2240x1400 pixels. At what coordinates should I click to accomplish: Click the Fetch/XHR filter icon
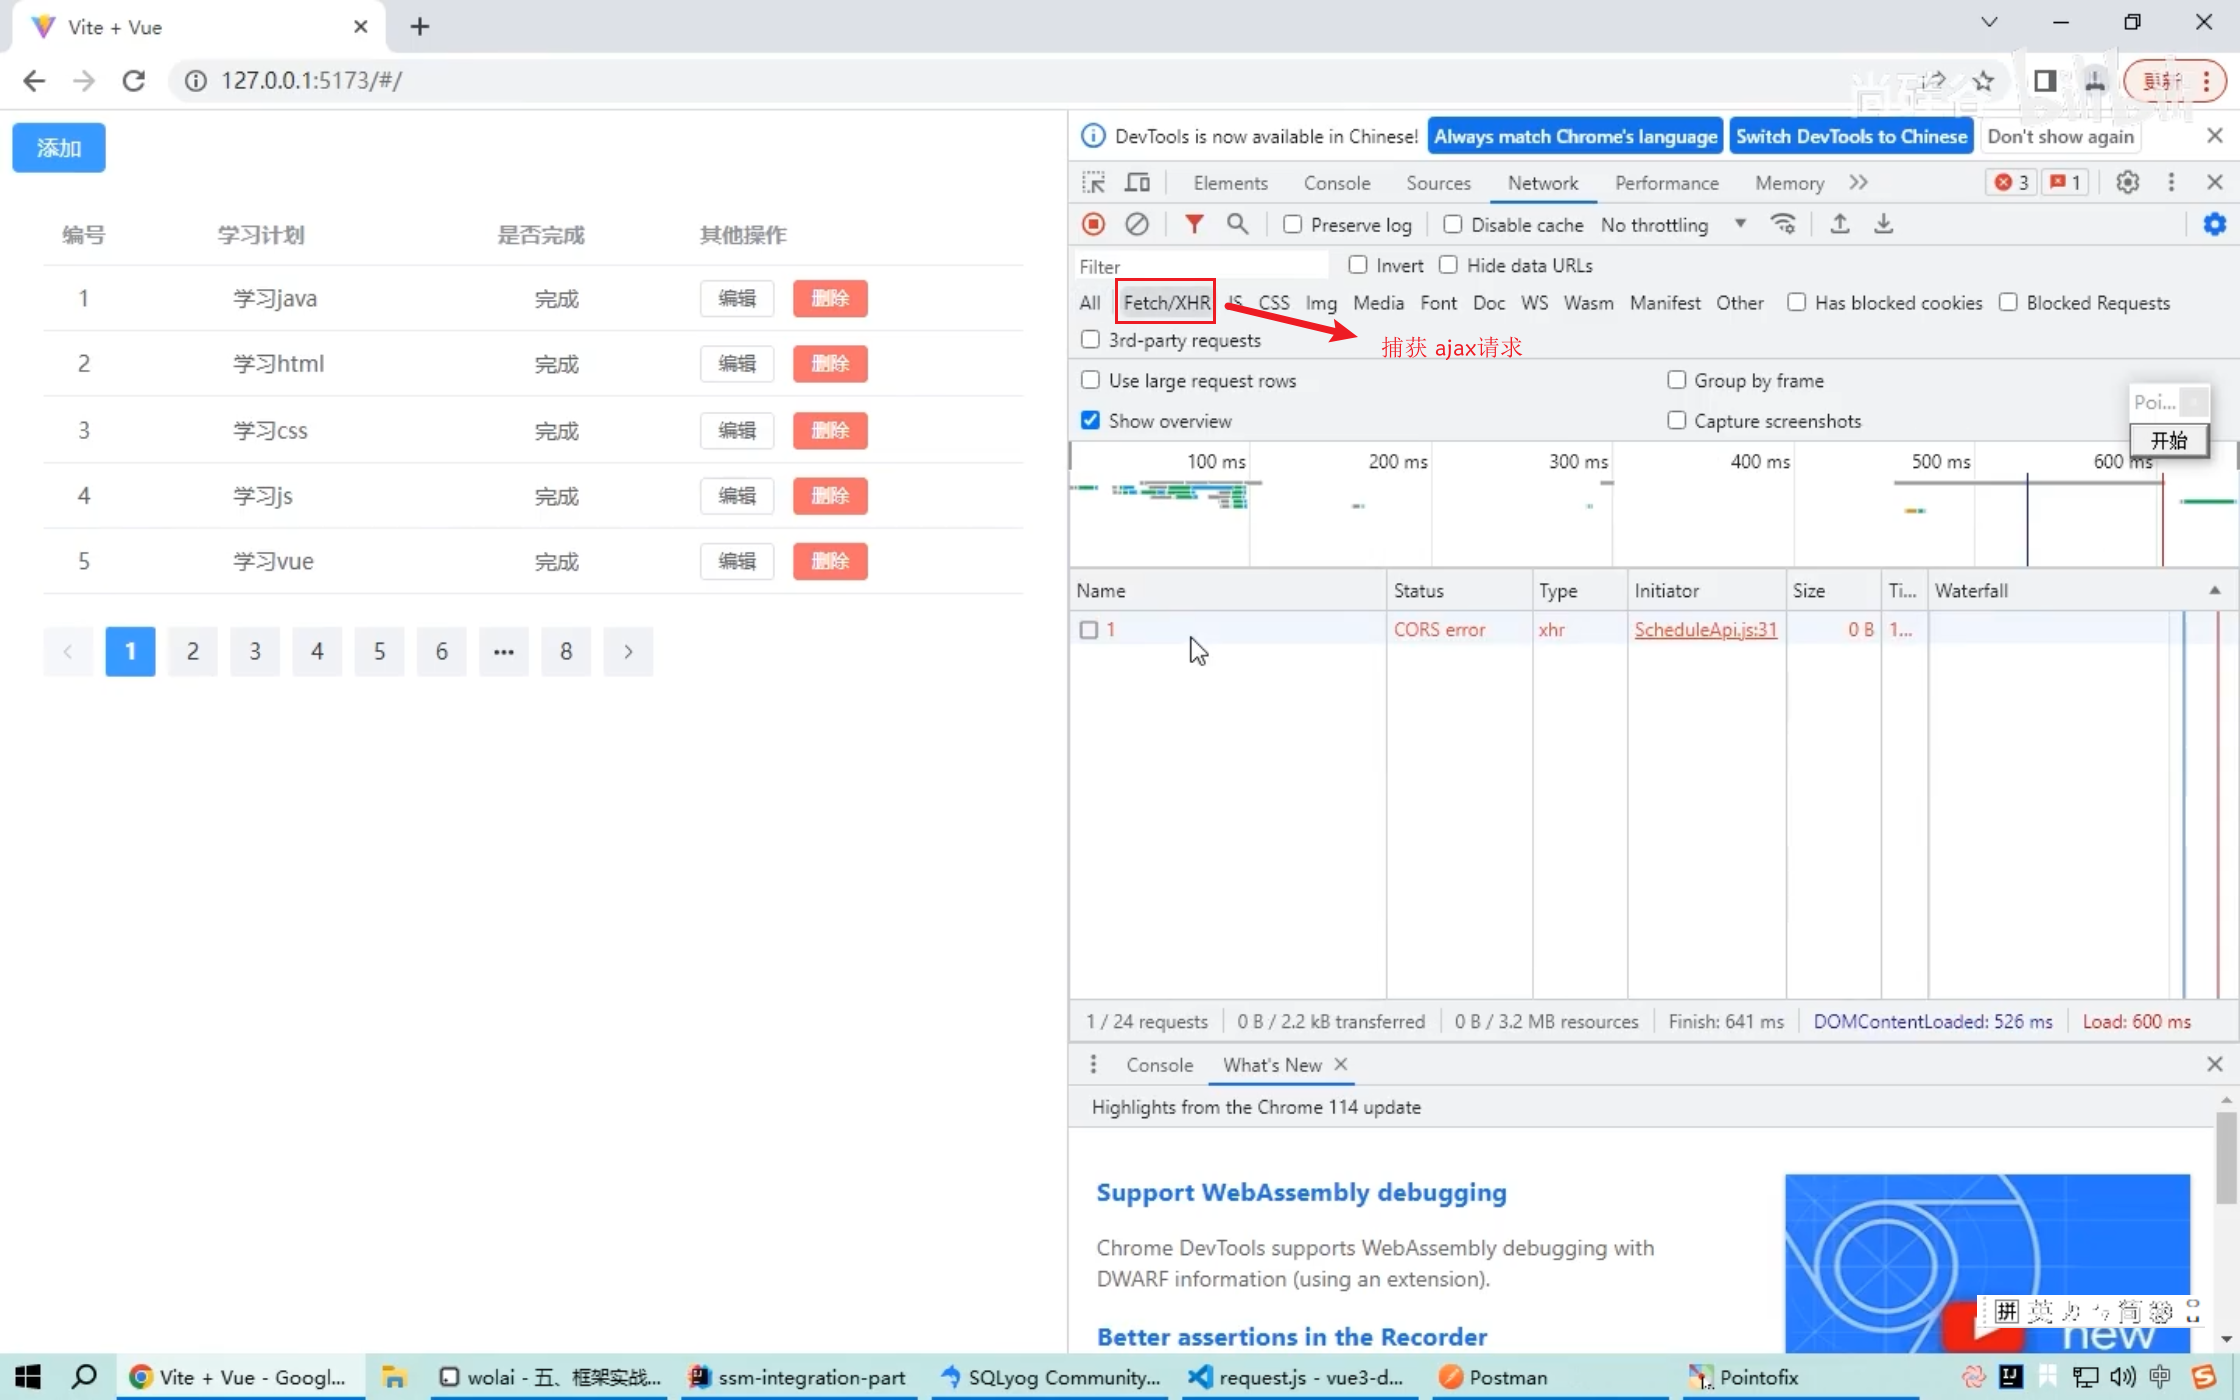pos(1164,303)
